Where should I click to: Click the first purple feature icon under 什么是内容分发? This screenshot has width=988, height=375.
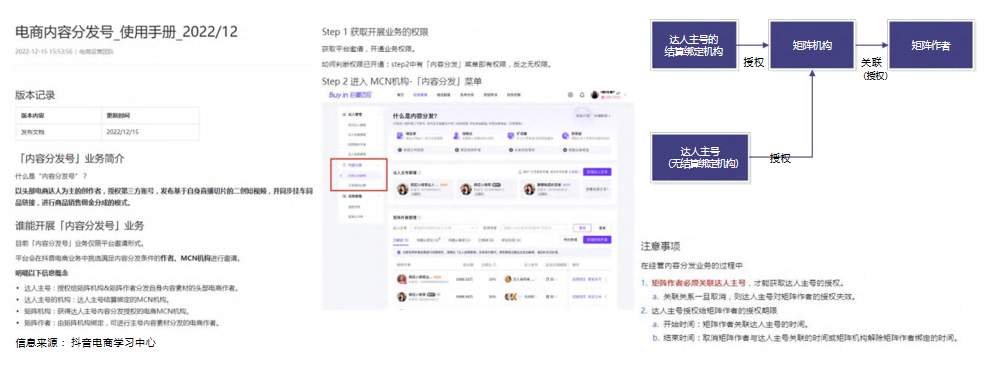[x=399, y=136]
